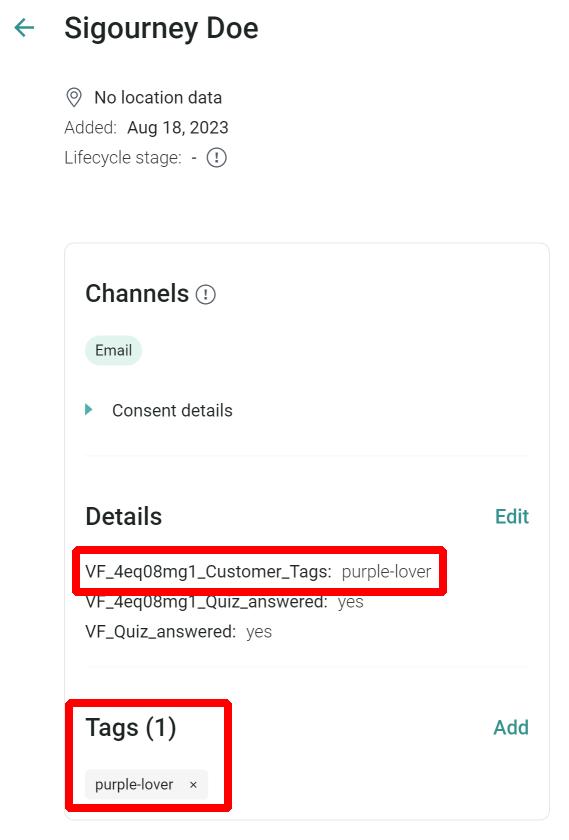The image size is (569, 840).
Task: Expand the Consent details triangle
Action: 89,410
